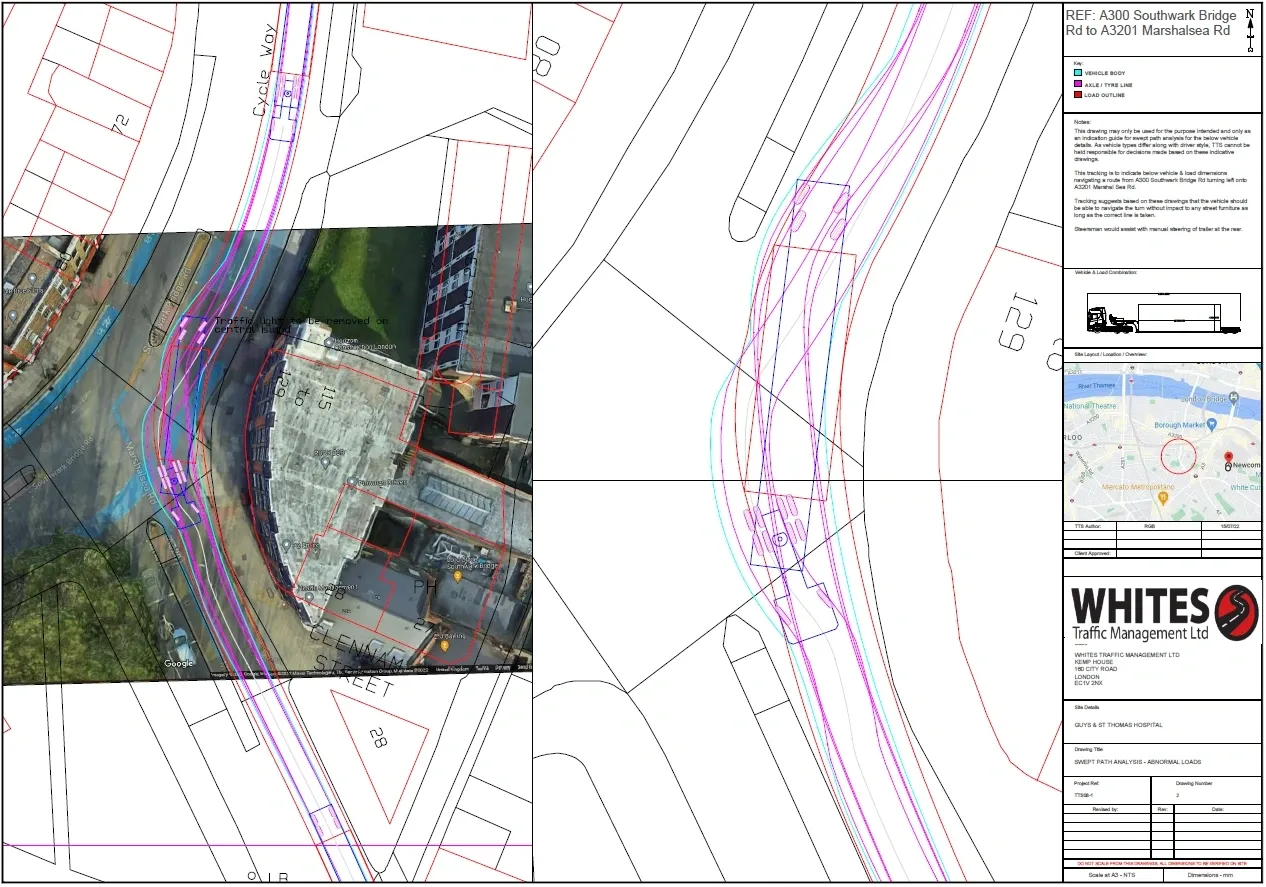Click the "River Thames" label on the overview map
The image size is (1266, 887).
(1096, 384)
